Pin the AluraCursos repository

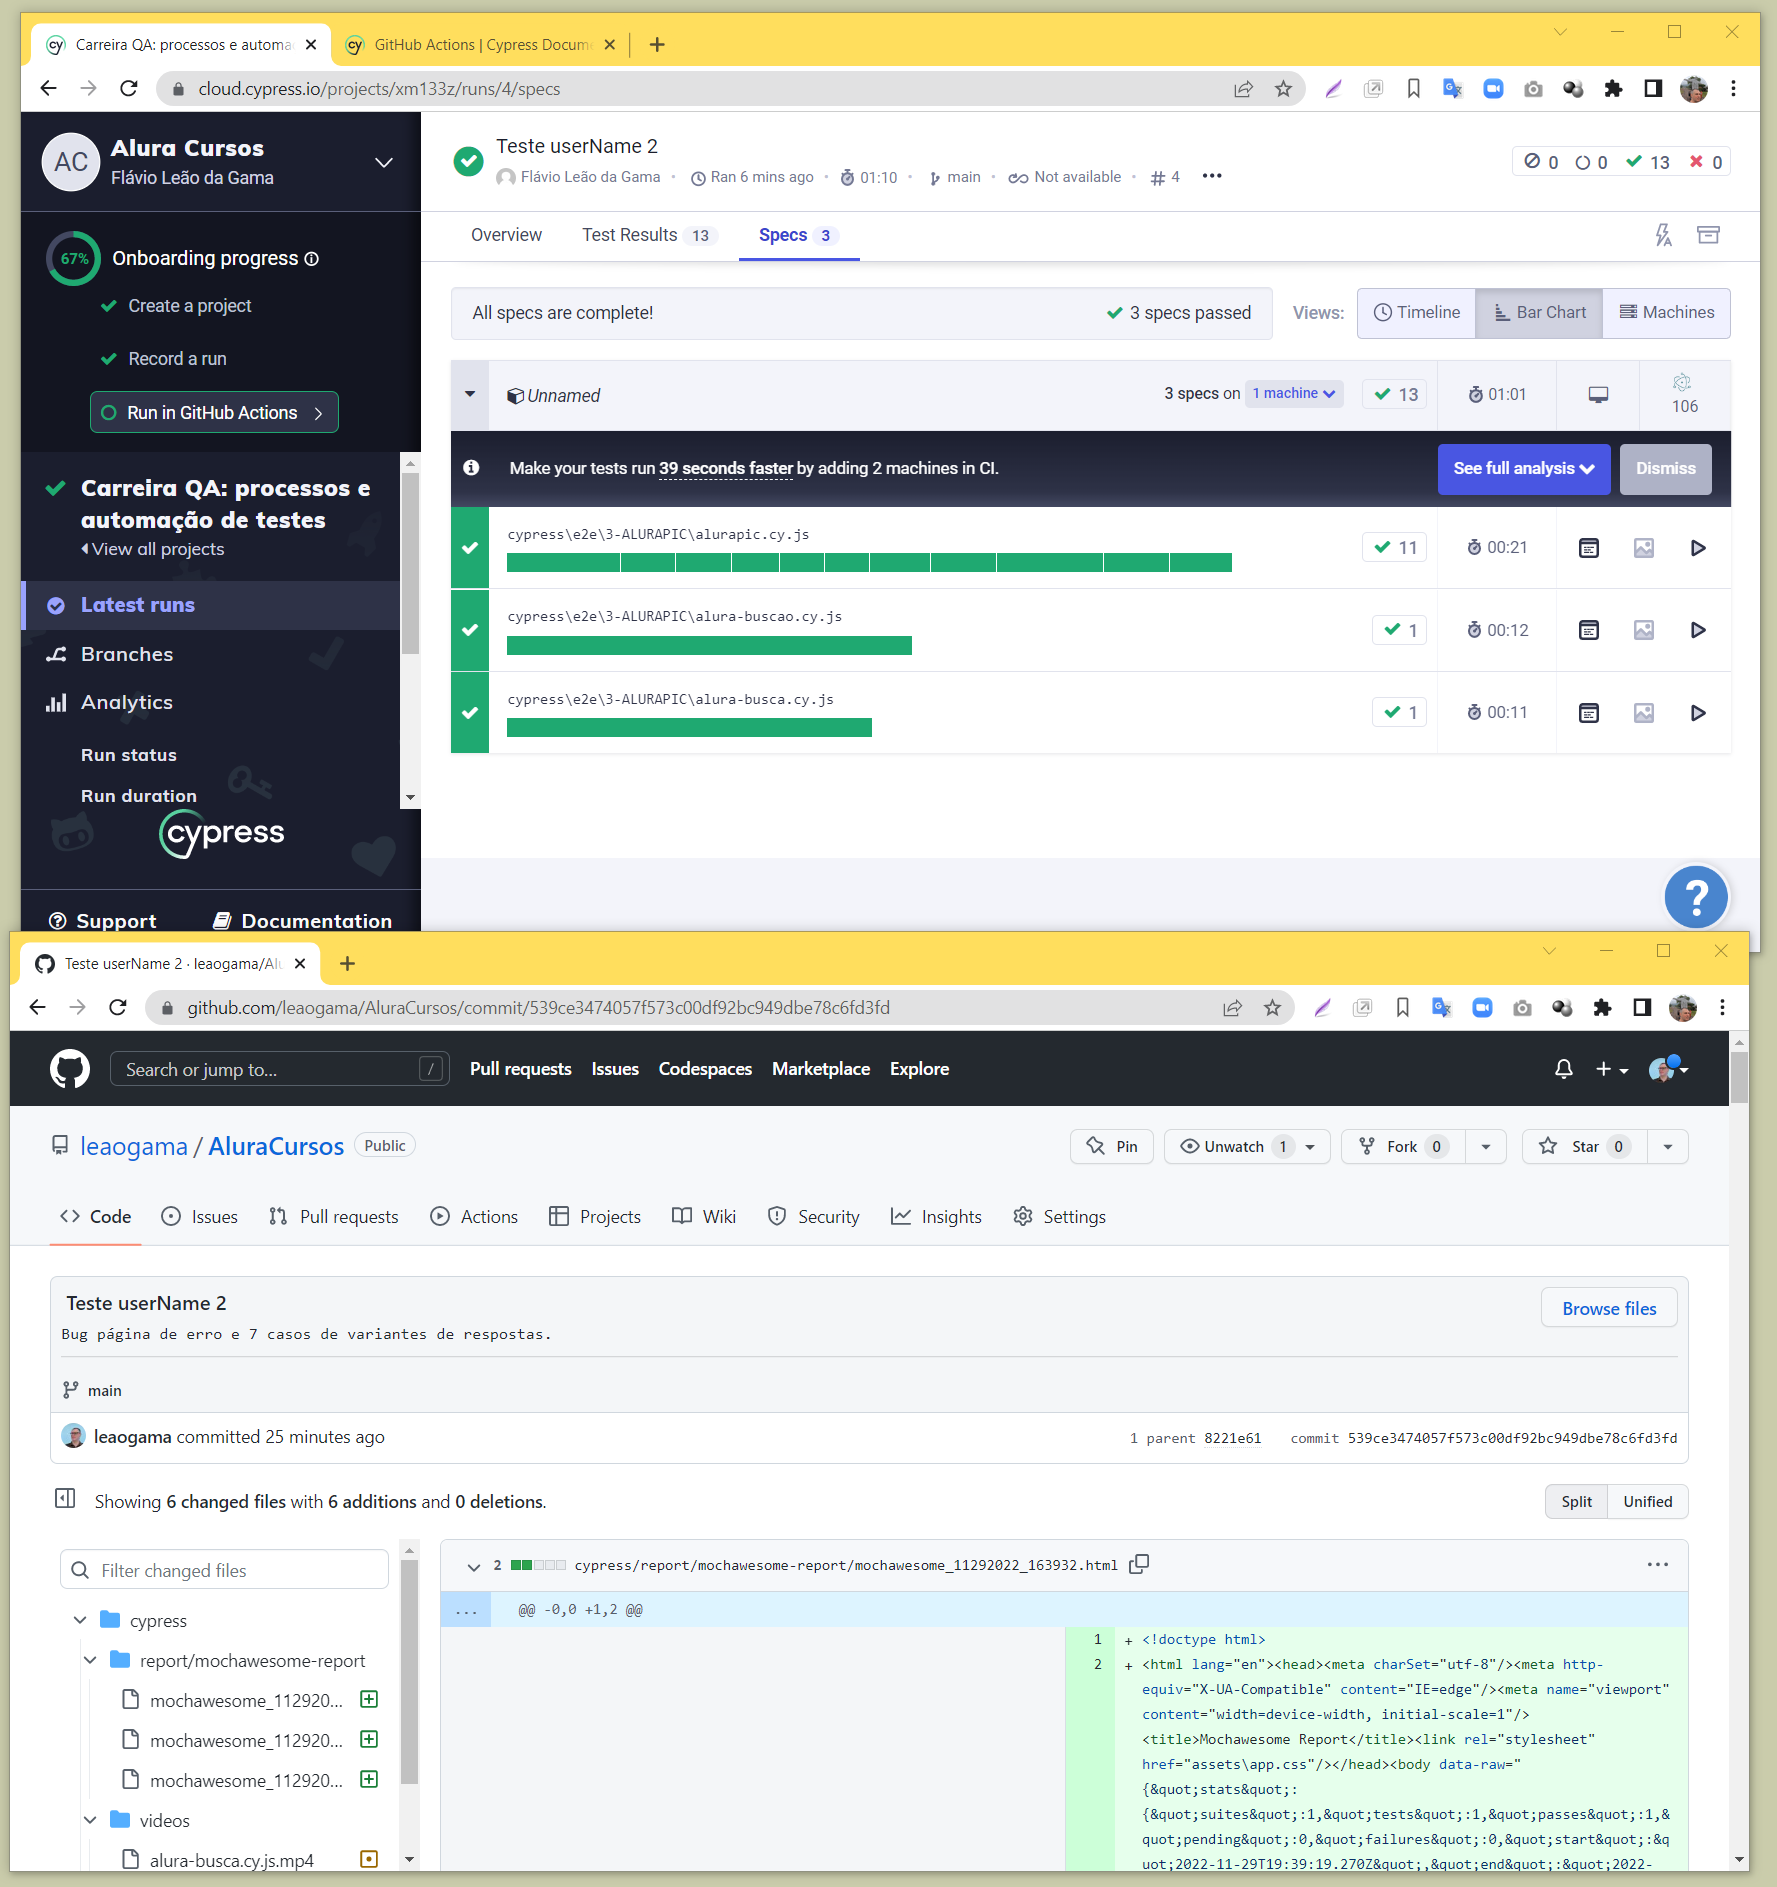1112,1147
